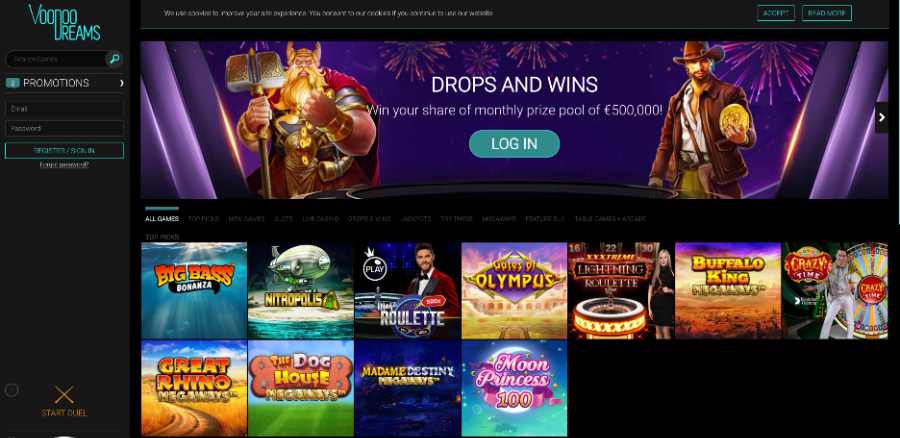The height and width of the screenshot is (438, 900).
Task: Click the Start Duel crossed swords icon
Action: [x=64, y=395]
